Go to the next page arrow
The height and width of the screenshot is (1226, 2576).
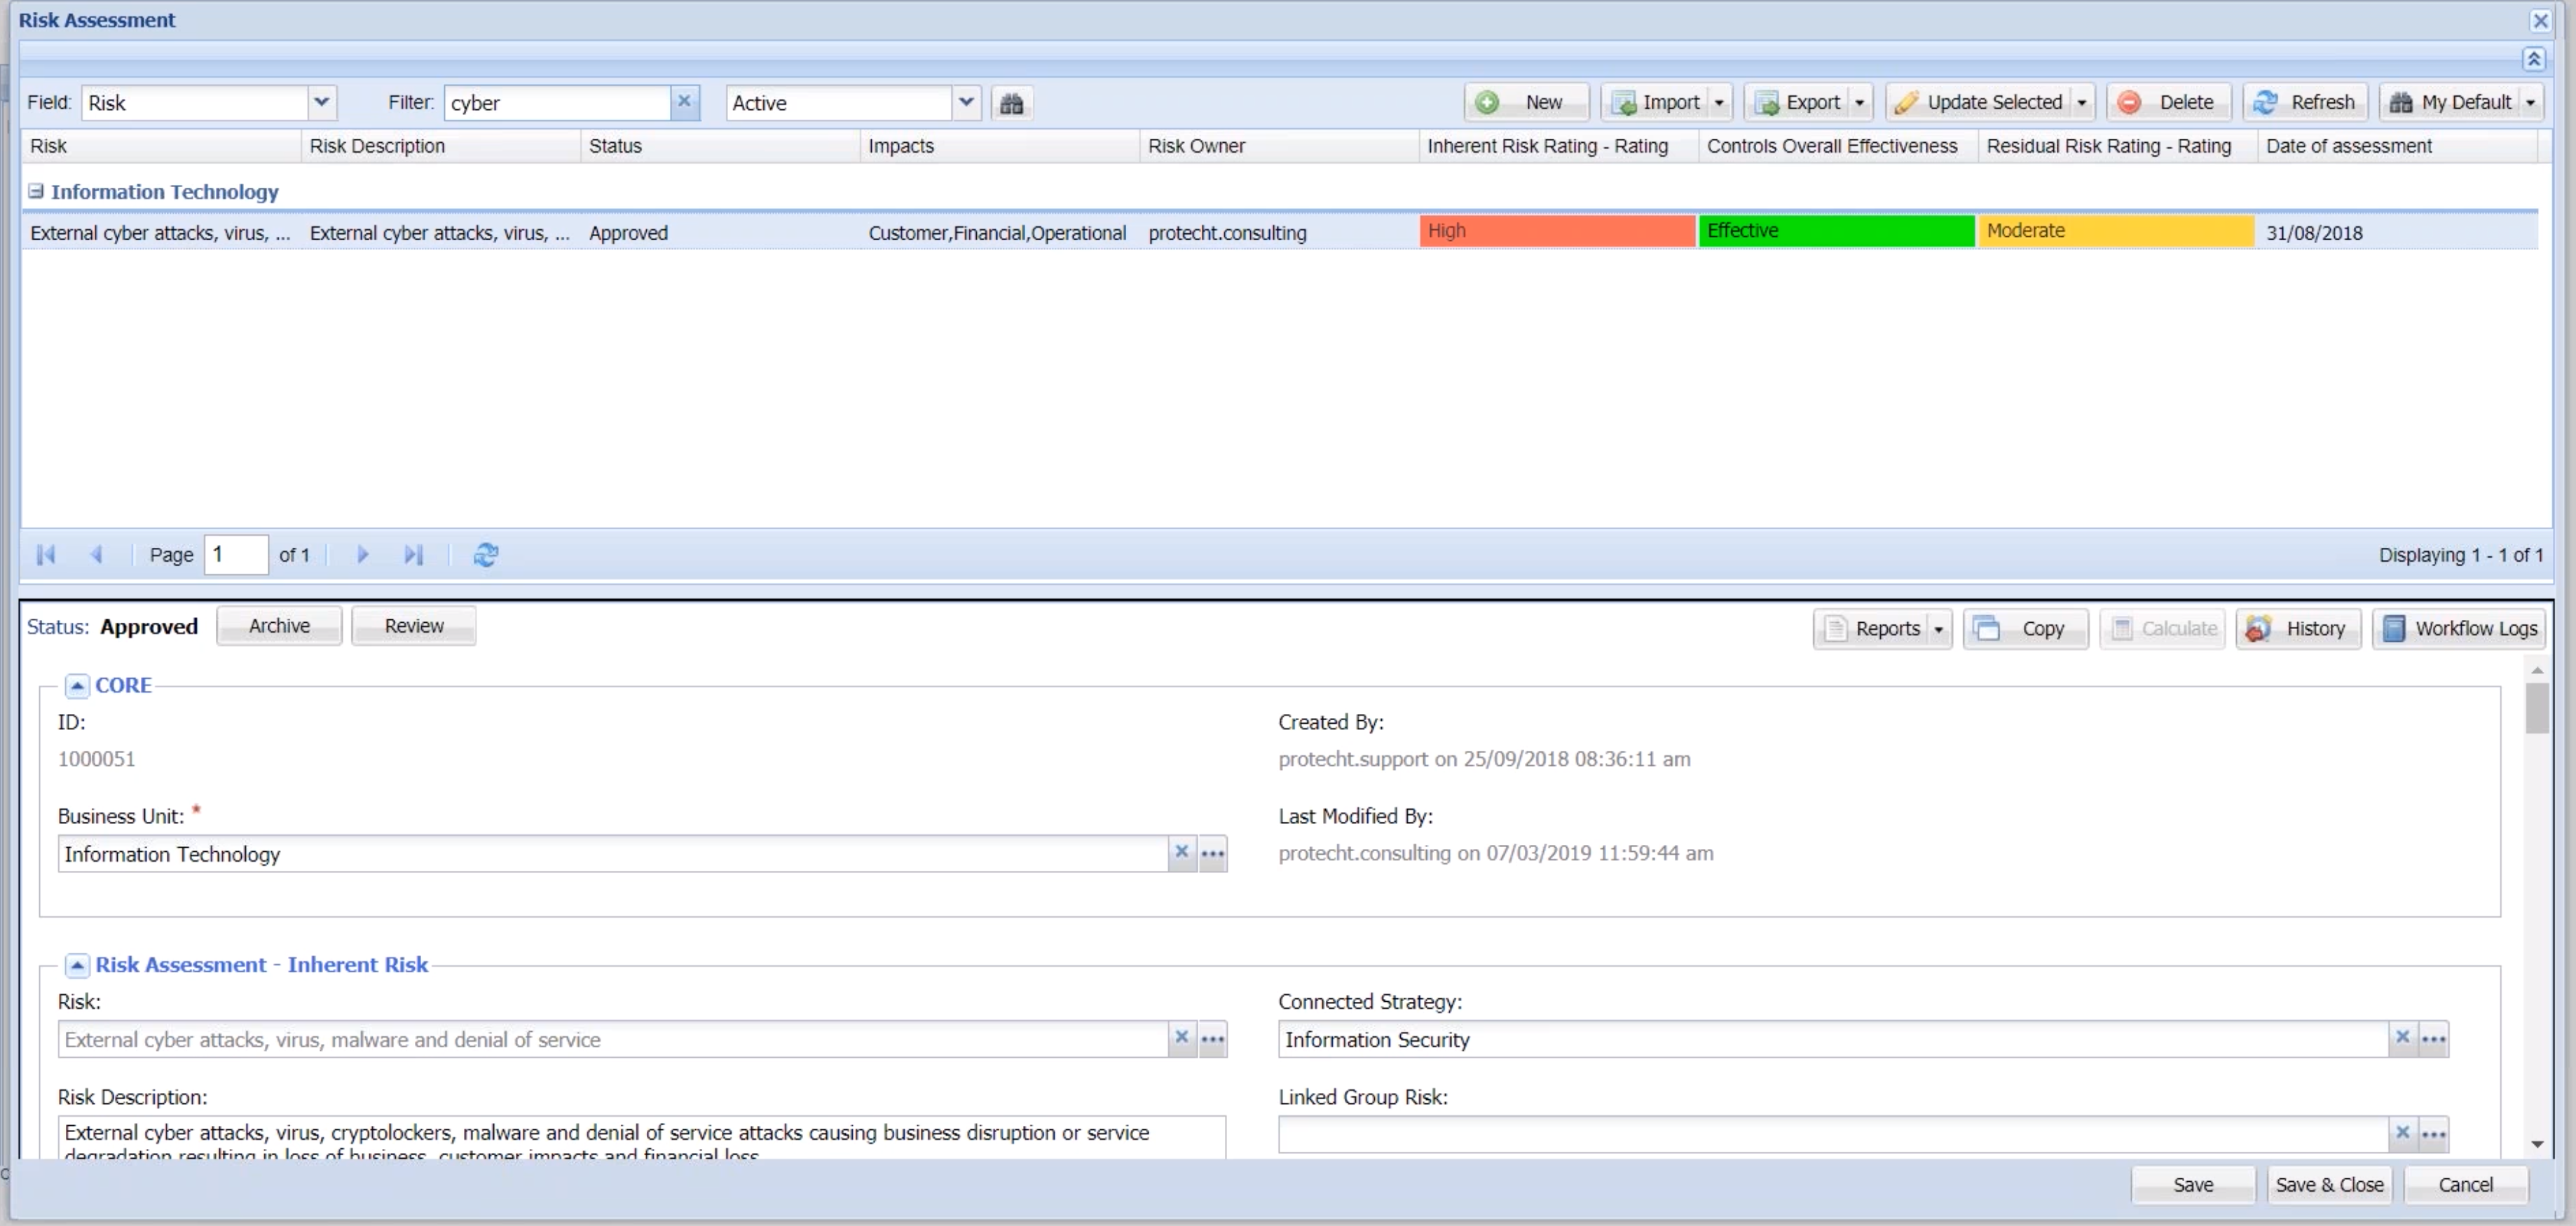[x=362, y=555]
